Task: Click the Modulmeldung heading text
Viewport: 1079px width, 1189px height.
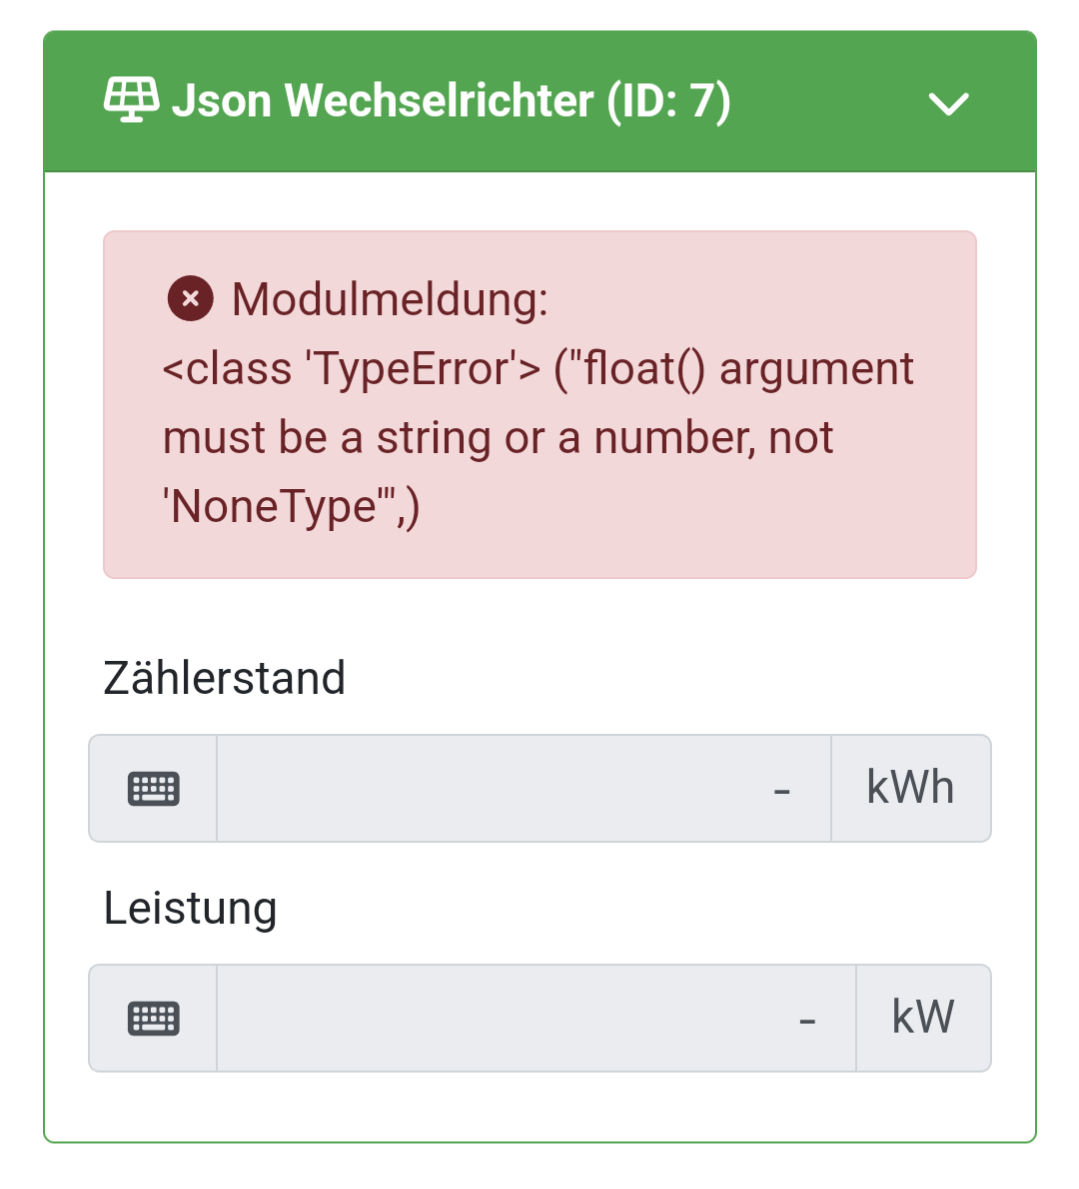Action: [390, 299]
